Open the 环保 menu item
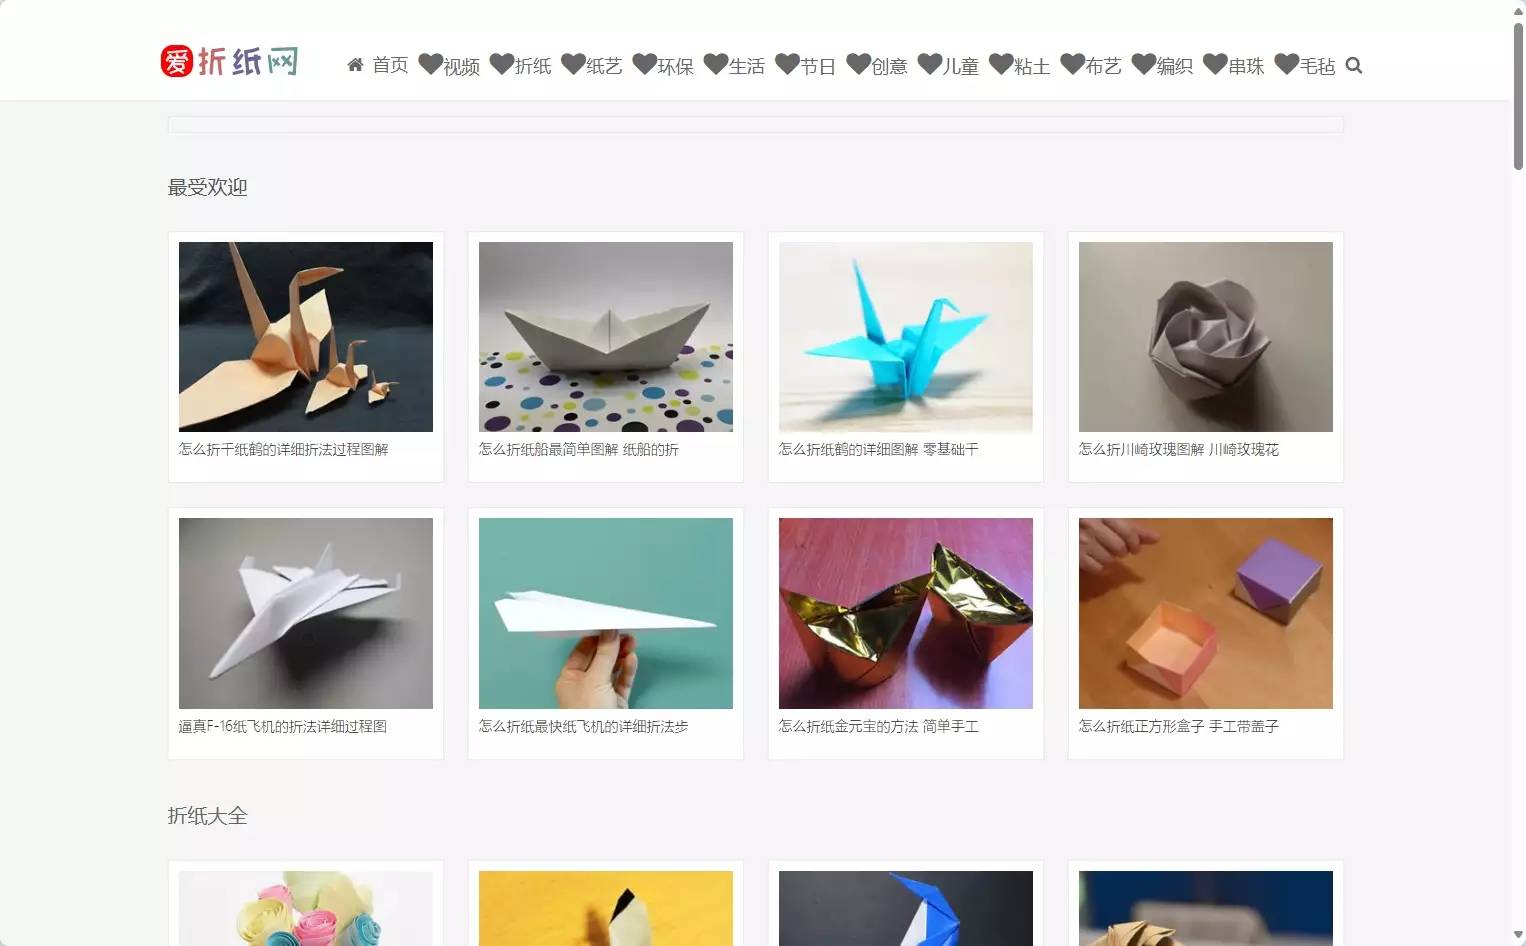The height and width of the screenshot is (946, 1526). [675, 67]
